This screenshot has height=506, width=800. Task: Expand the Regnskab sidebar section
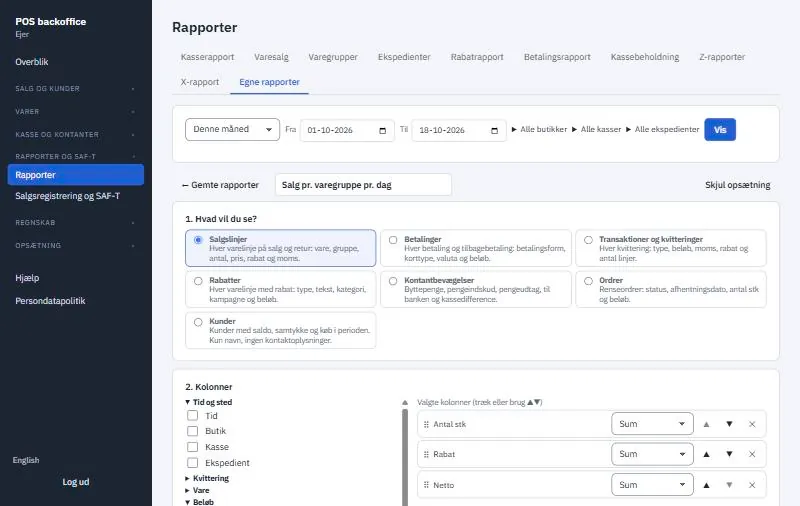click(x=76, y=223)
